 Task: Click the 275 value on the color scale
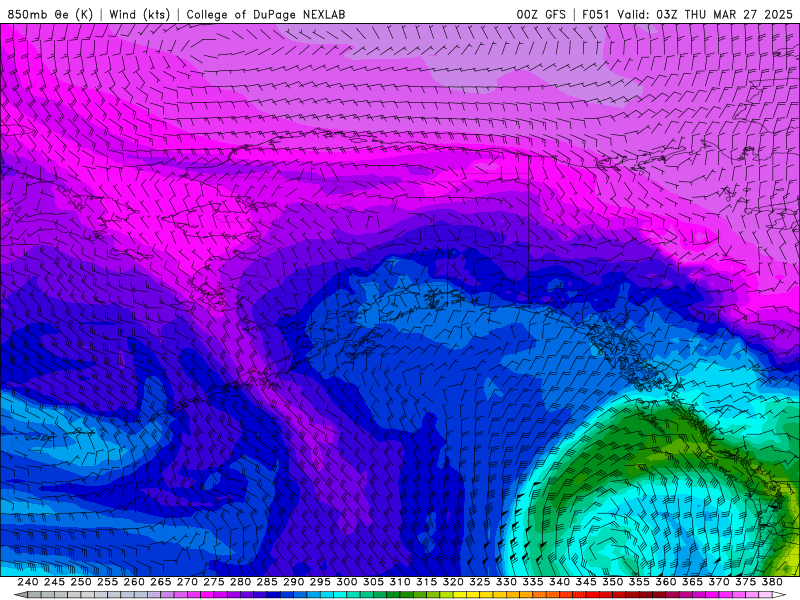coord(214,582)
